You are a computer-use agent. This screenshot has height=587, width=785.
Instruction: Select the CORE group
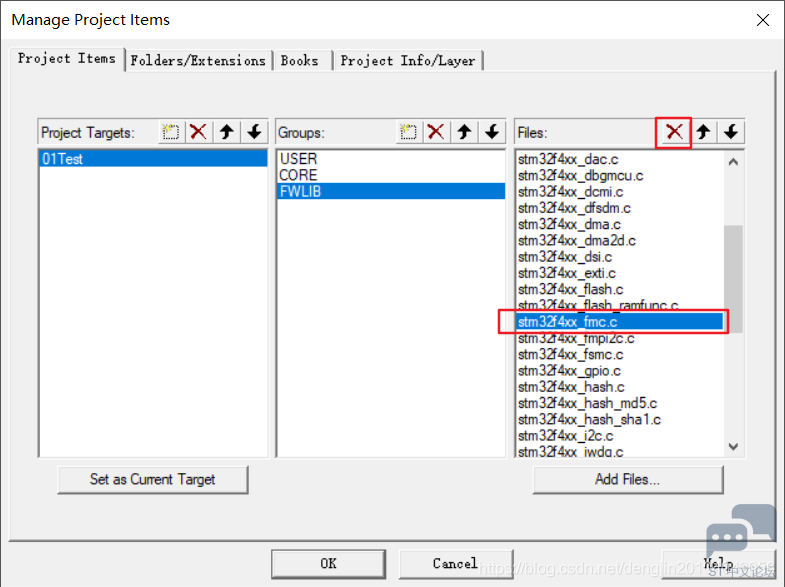point(390,175)
